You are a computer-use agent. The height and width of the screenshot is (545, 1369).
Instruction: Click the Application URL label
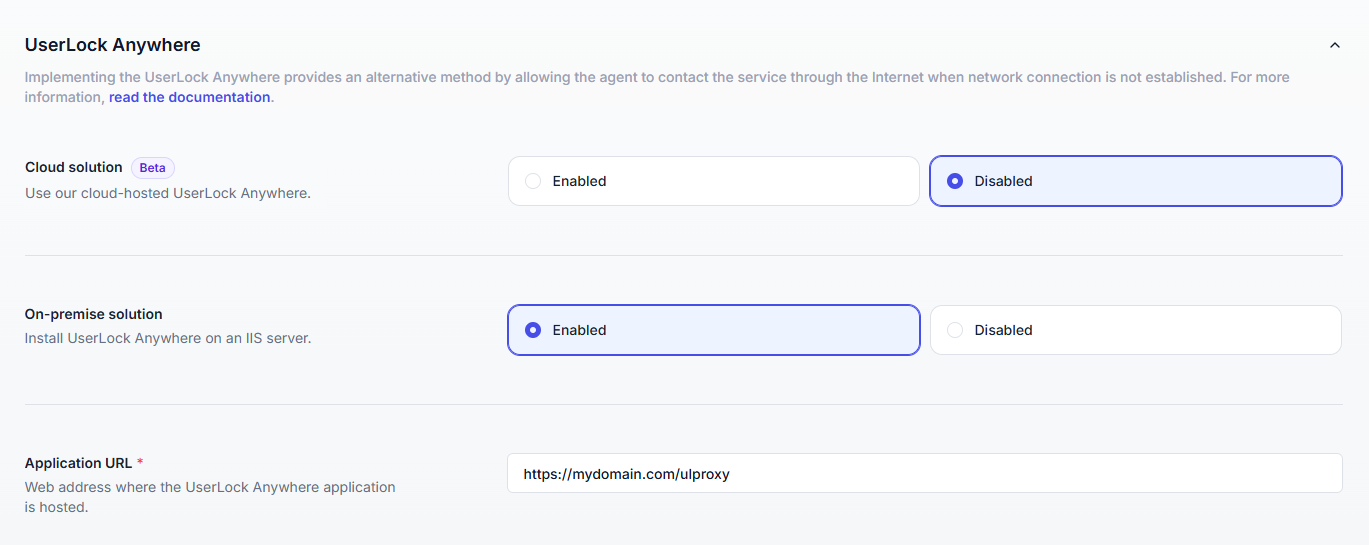point(78,463)
